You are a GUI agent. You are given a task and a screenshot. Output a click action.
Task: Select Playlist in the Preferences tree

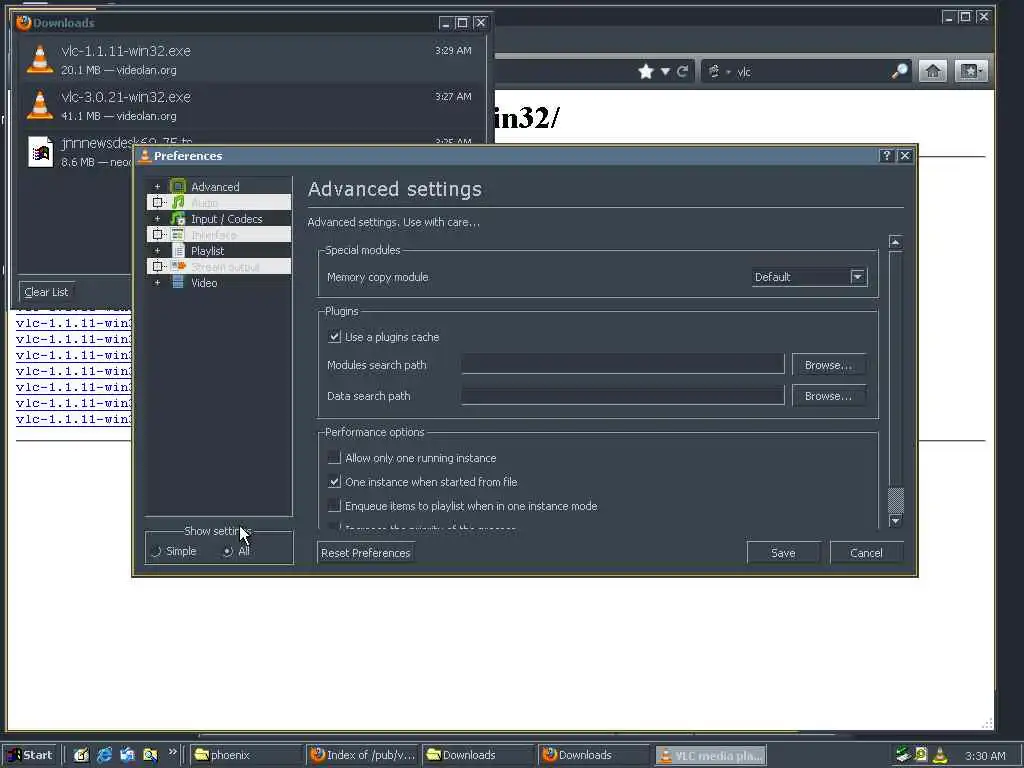click(x=208, y=251)
